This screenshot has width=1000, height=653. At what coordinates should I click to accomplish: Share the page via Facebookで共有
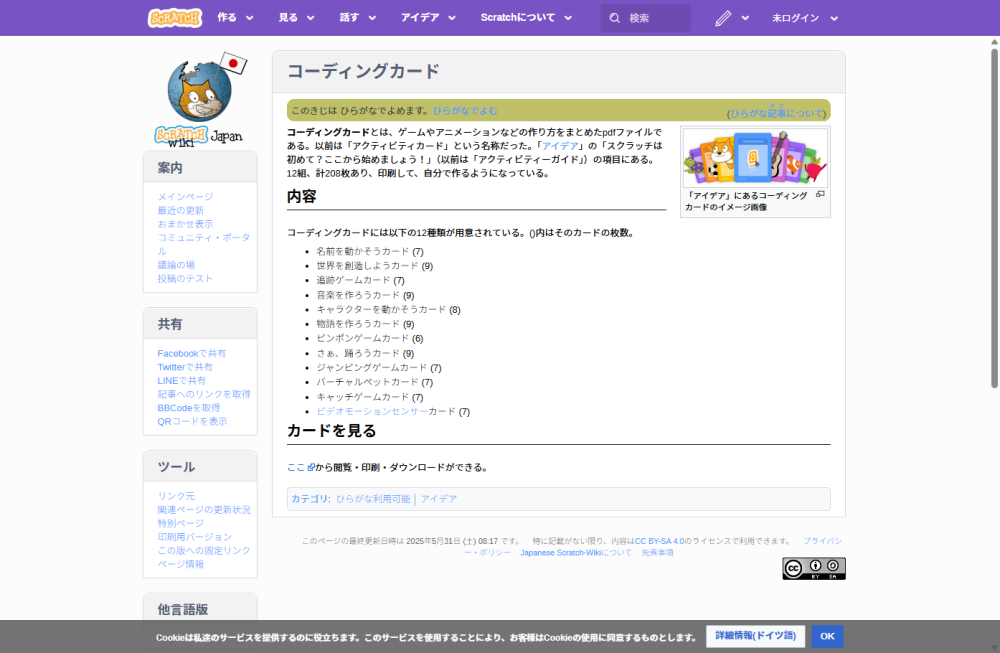191,353
